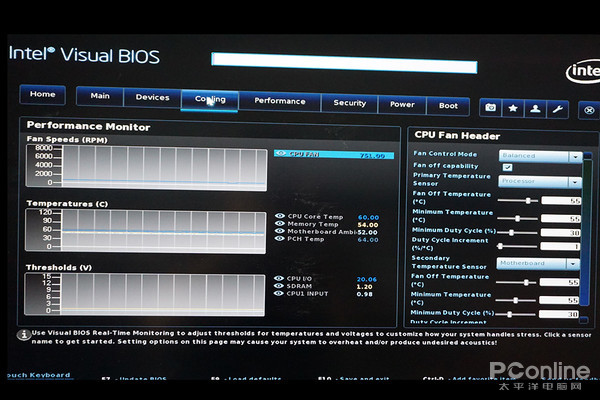Switch to the Main tab
600x400 pixels.
[100, 96]
